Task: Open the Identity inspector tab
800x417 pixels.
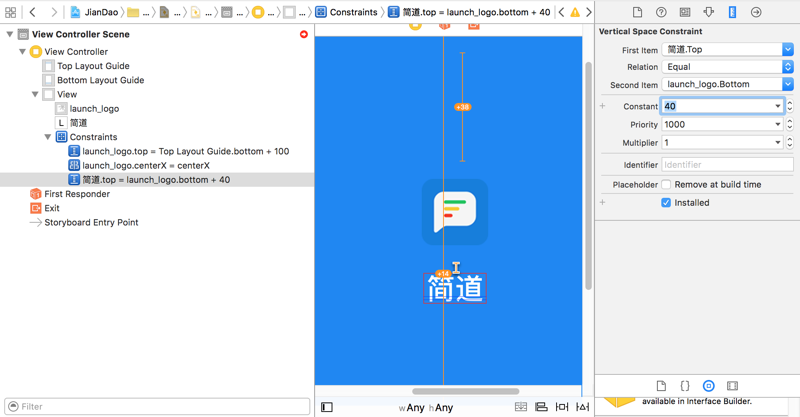Action: tap(685, 12)
